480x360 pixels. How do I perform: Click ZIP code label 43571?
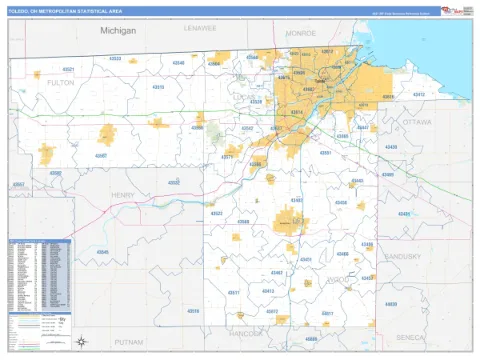click(x=227, y=157)
